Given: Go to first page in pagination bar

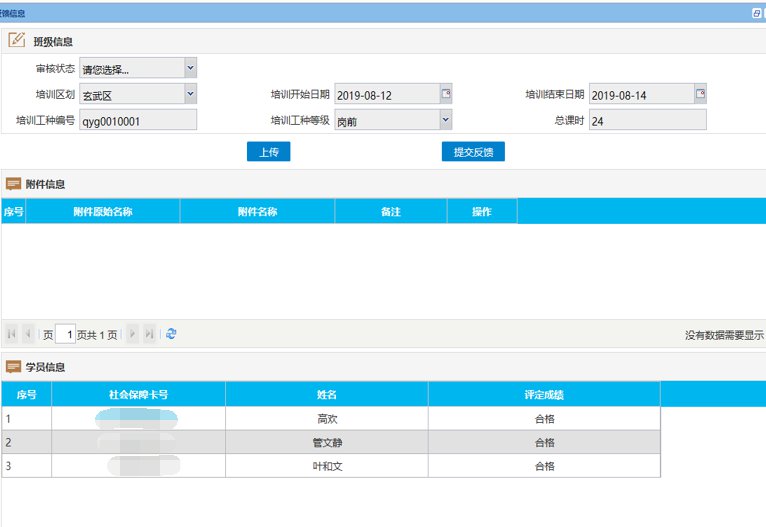Looking at the screenshot, I should (12, 334).
